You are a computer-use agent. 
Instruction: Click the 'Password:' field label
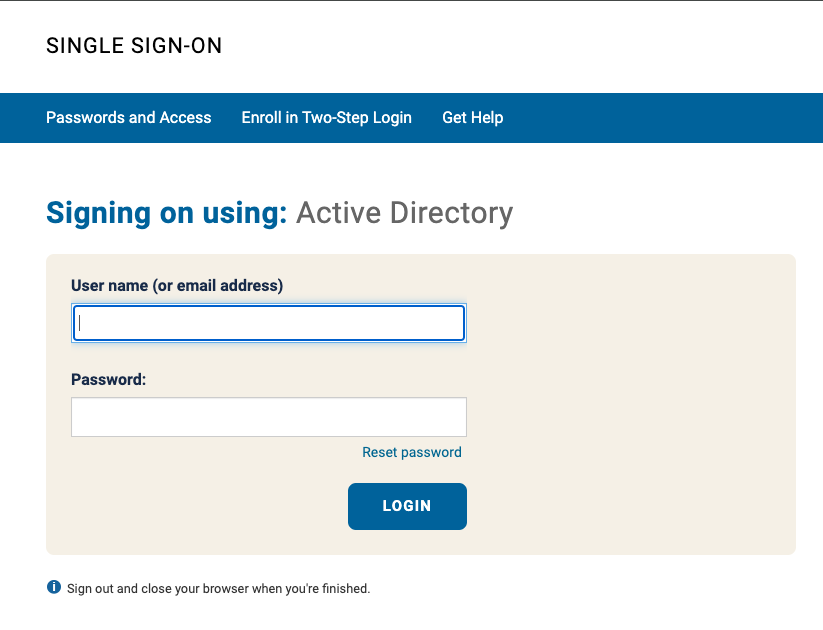coord(109,380)
